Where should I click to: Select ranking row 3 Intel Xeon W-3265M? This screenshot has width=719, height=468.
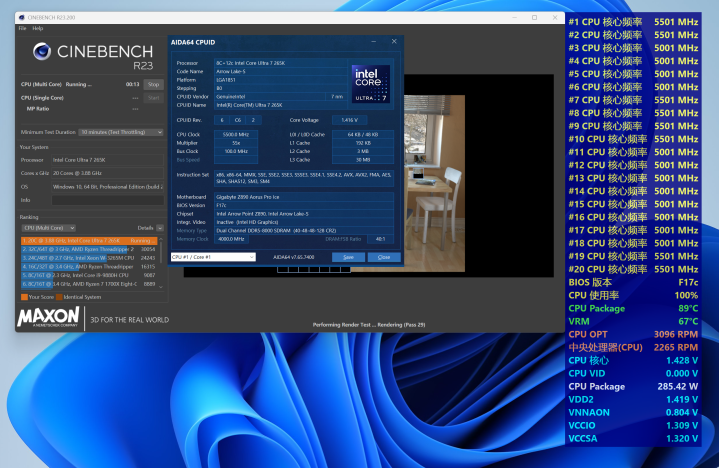point(89,258)
